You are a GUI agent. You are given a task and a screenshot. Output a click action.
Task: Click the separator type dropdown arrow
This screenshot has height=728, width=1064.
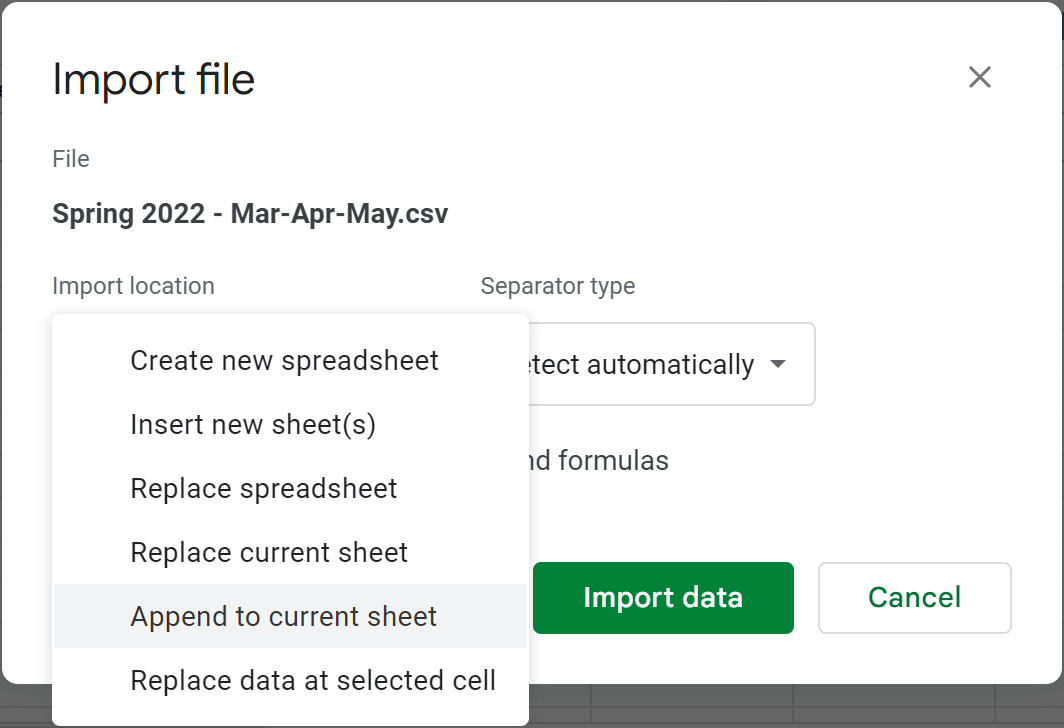point(778,364)
